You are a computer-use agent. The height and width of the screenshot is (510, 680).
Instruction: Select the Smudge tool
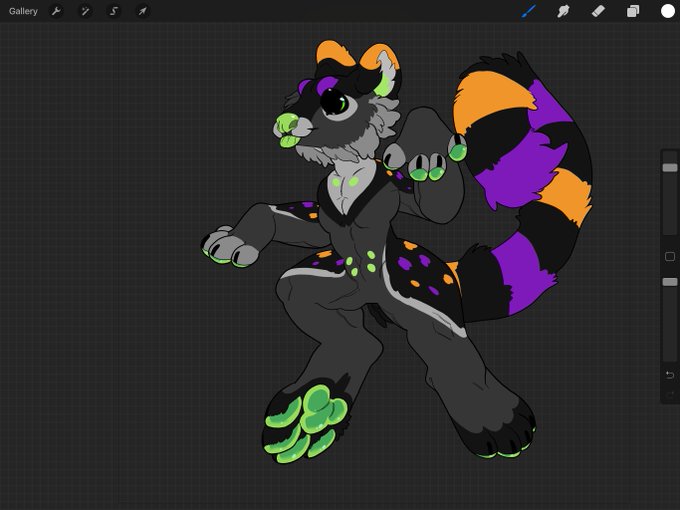point(563,11)
